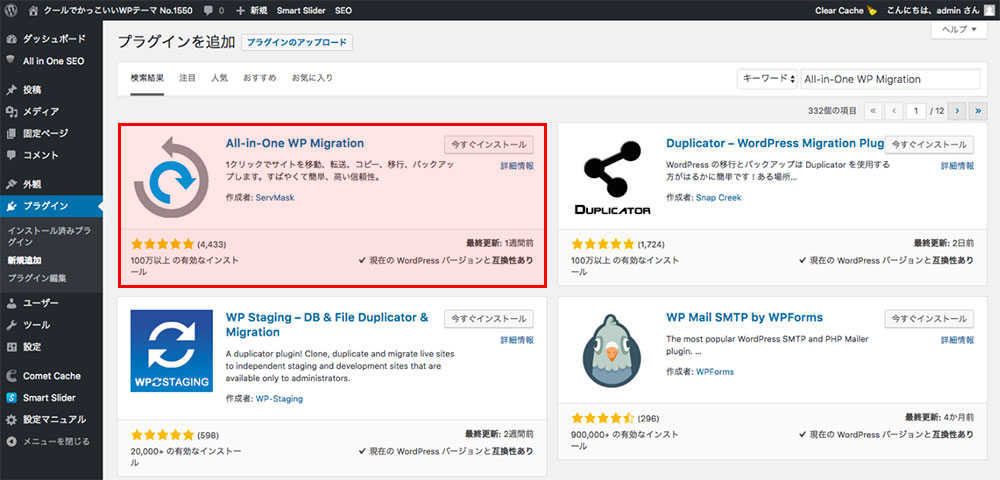1000x480 pixels.
Task: Switch to the 注目 tab
Action: 188,78
